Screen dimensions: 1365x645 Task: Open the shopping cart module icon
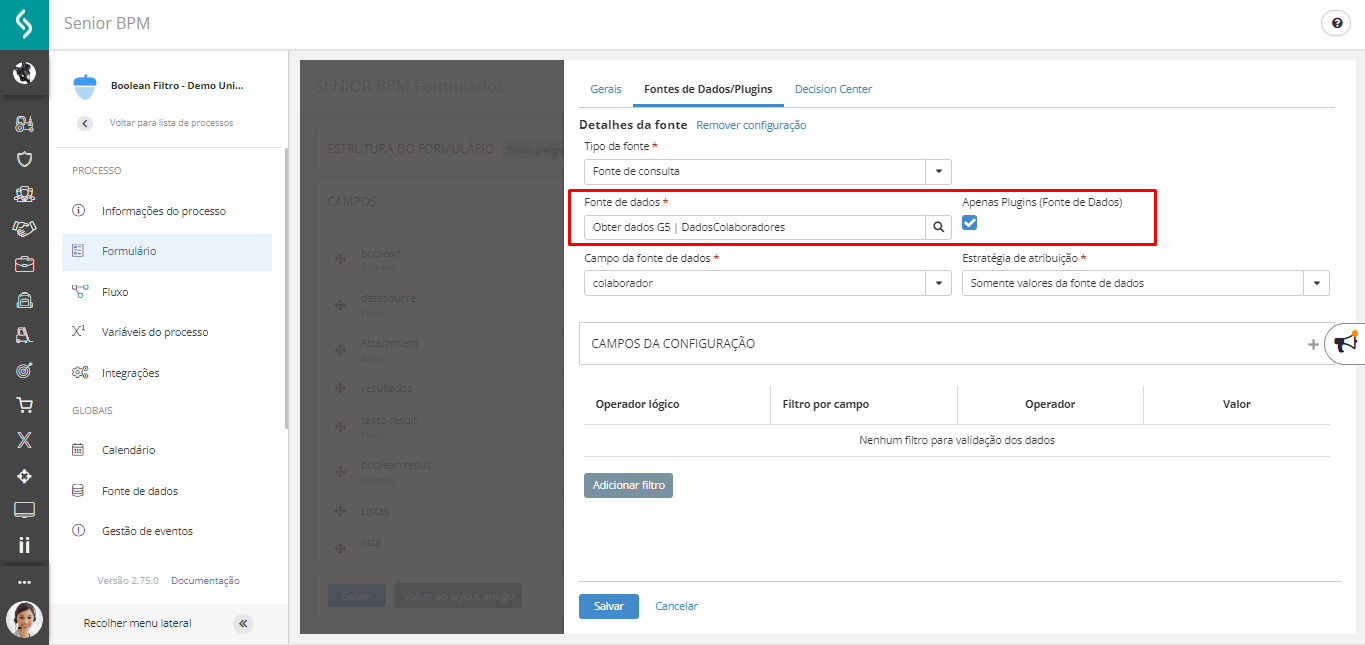click(24, 405)
